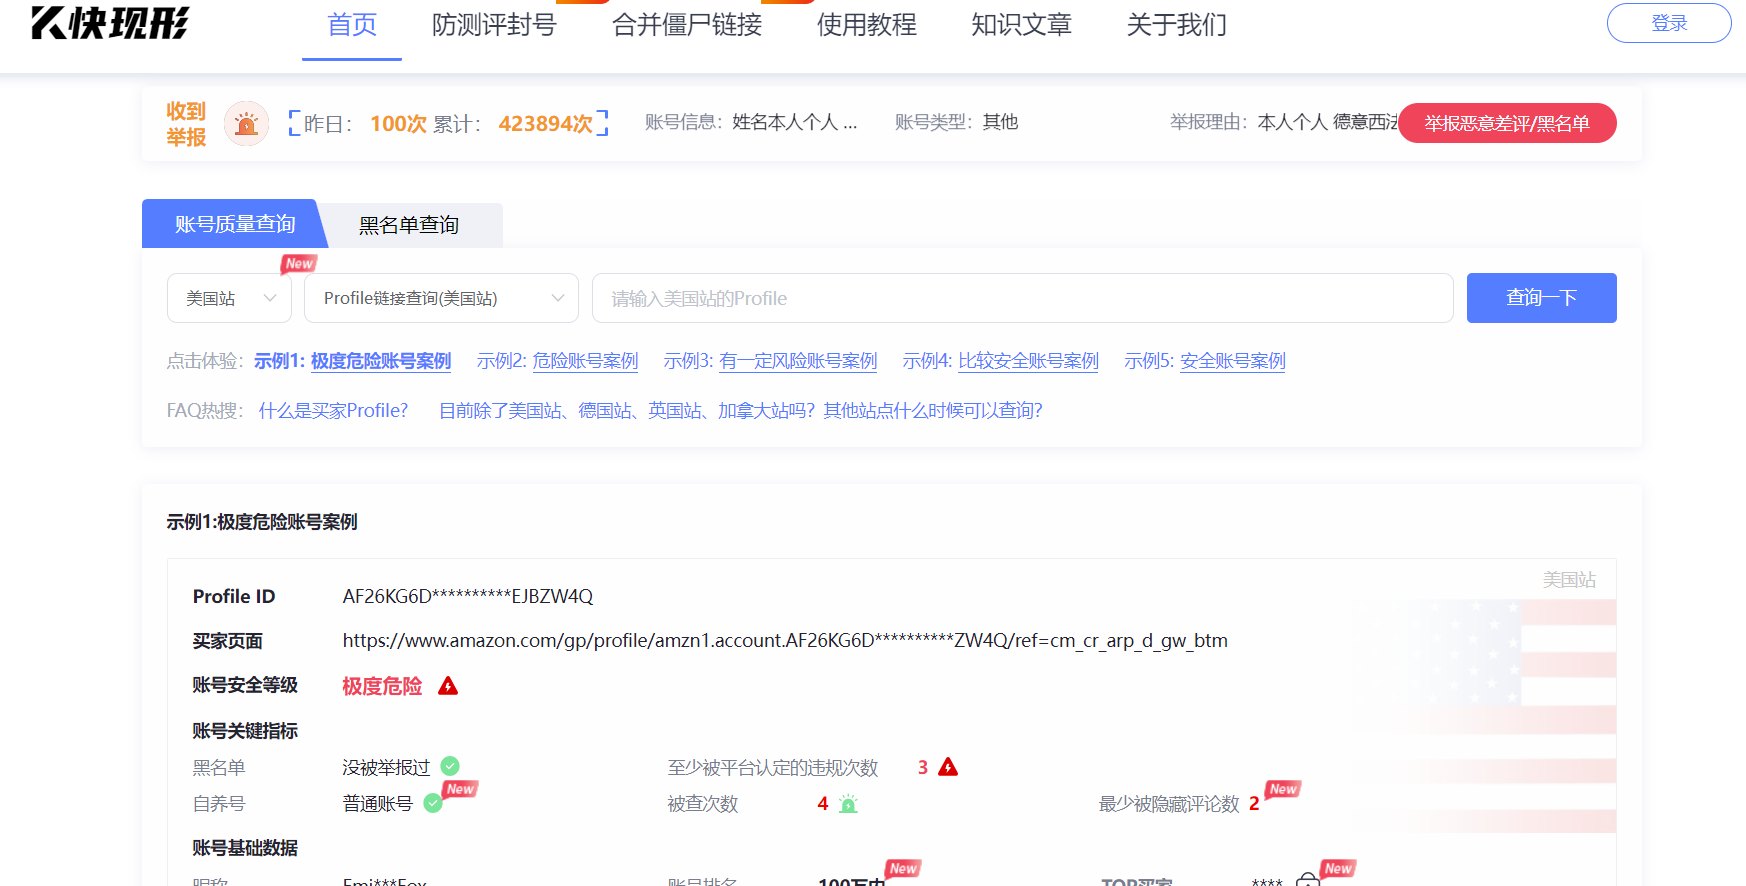Image resolution: width=1746 pixels, height=886 pixels.
Task: Click yesterday's count 100次
Action: pos(398,124)
